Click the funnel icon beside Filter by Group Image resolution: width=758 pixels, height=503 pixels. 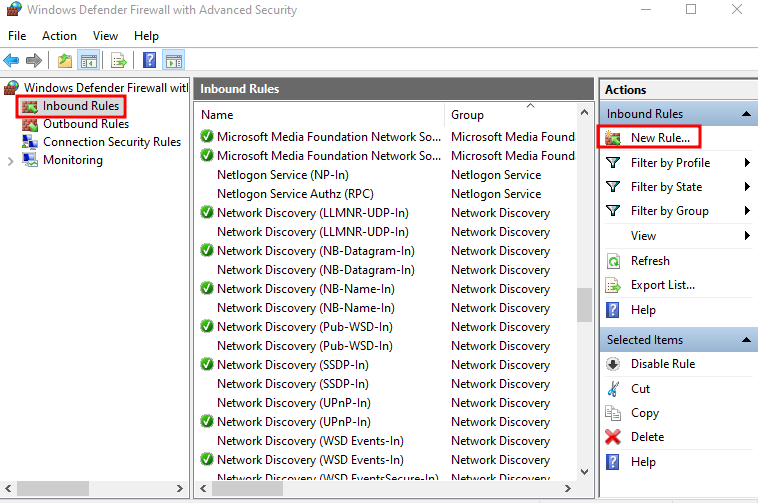coord(613,211)
